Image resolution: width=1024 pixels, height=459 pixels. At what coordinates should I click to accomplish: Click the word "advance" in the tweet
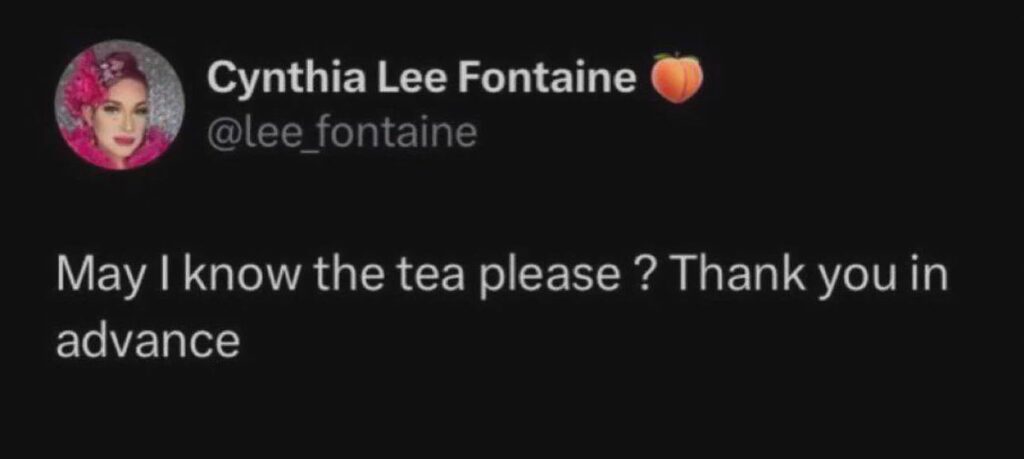(147, 341)
